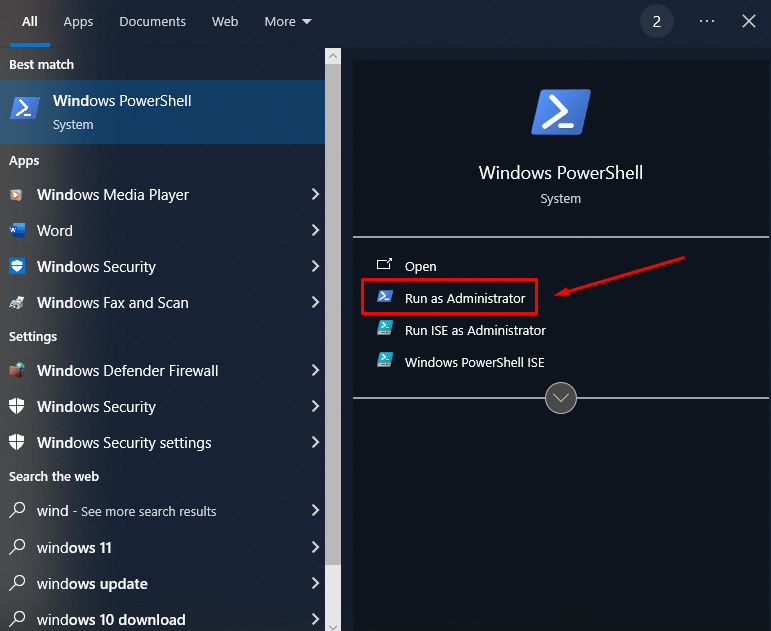771x631 pixels.
Task: Click the blue Windows Security shield icon under Apps
Action: [x=17, y=267]
